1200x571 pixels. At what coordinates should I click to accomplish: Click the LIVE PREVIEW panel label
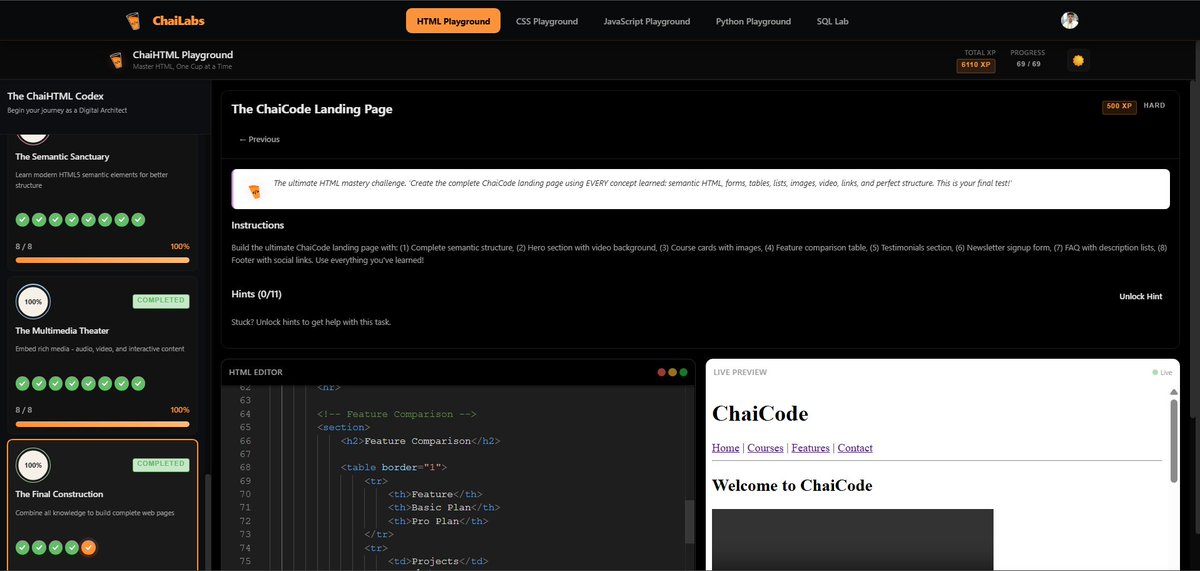tap(740, 372)
